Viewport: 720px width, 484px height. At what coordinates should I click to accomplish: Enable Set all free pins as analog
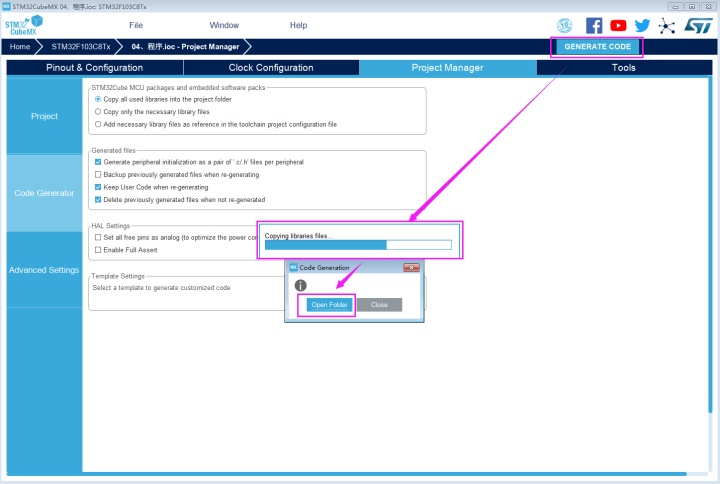click(x=98, y=237)
